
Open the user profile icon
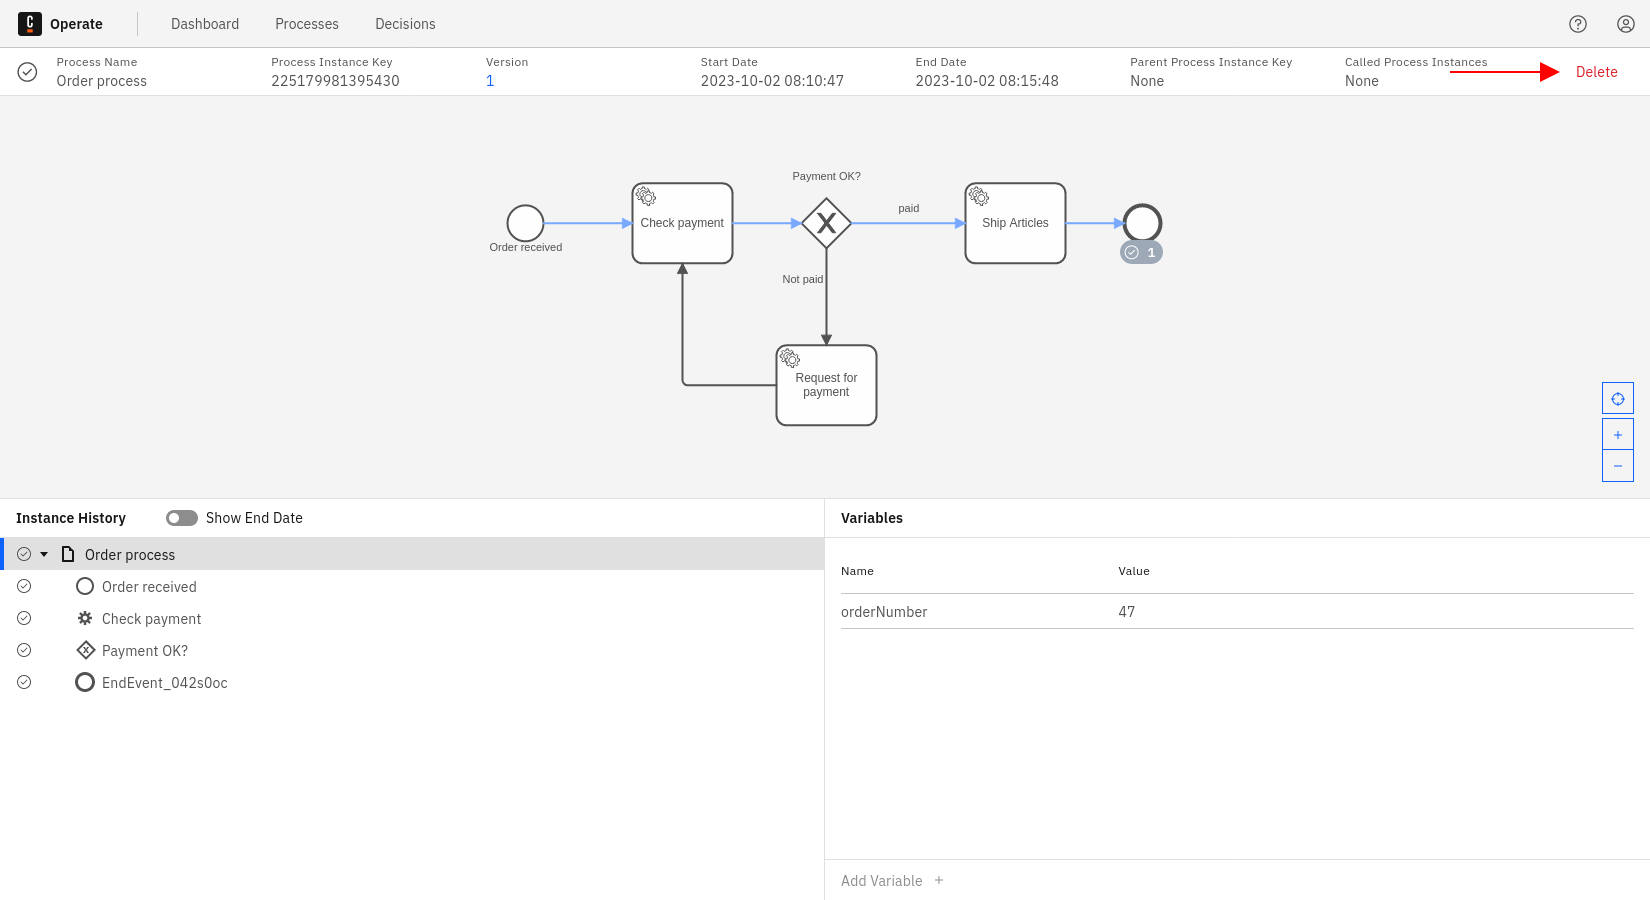coord(1625,23)
